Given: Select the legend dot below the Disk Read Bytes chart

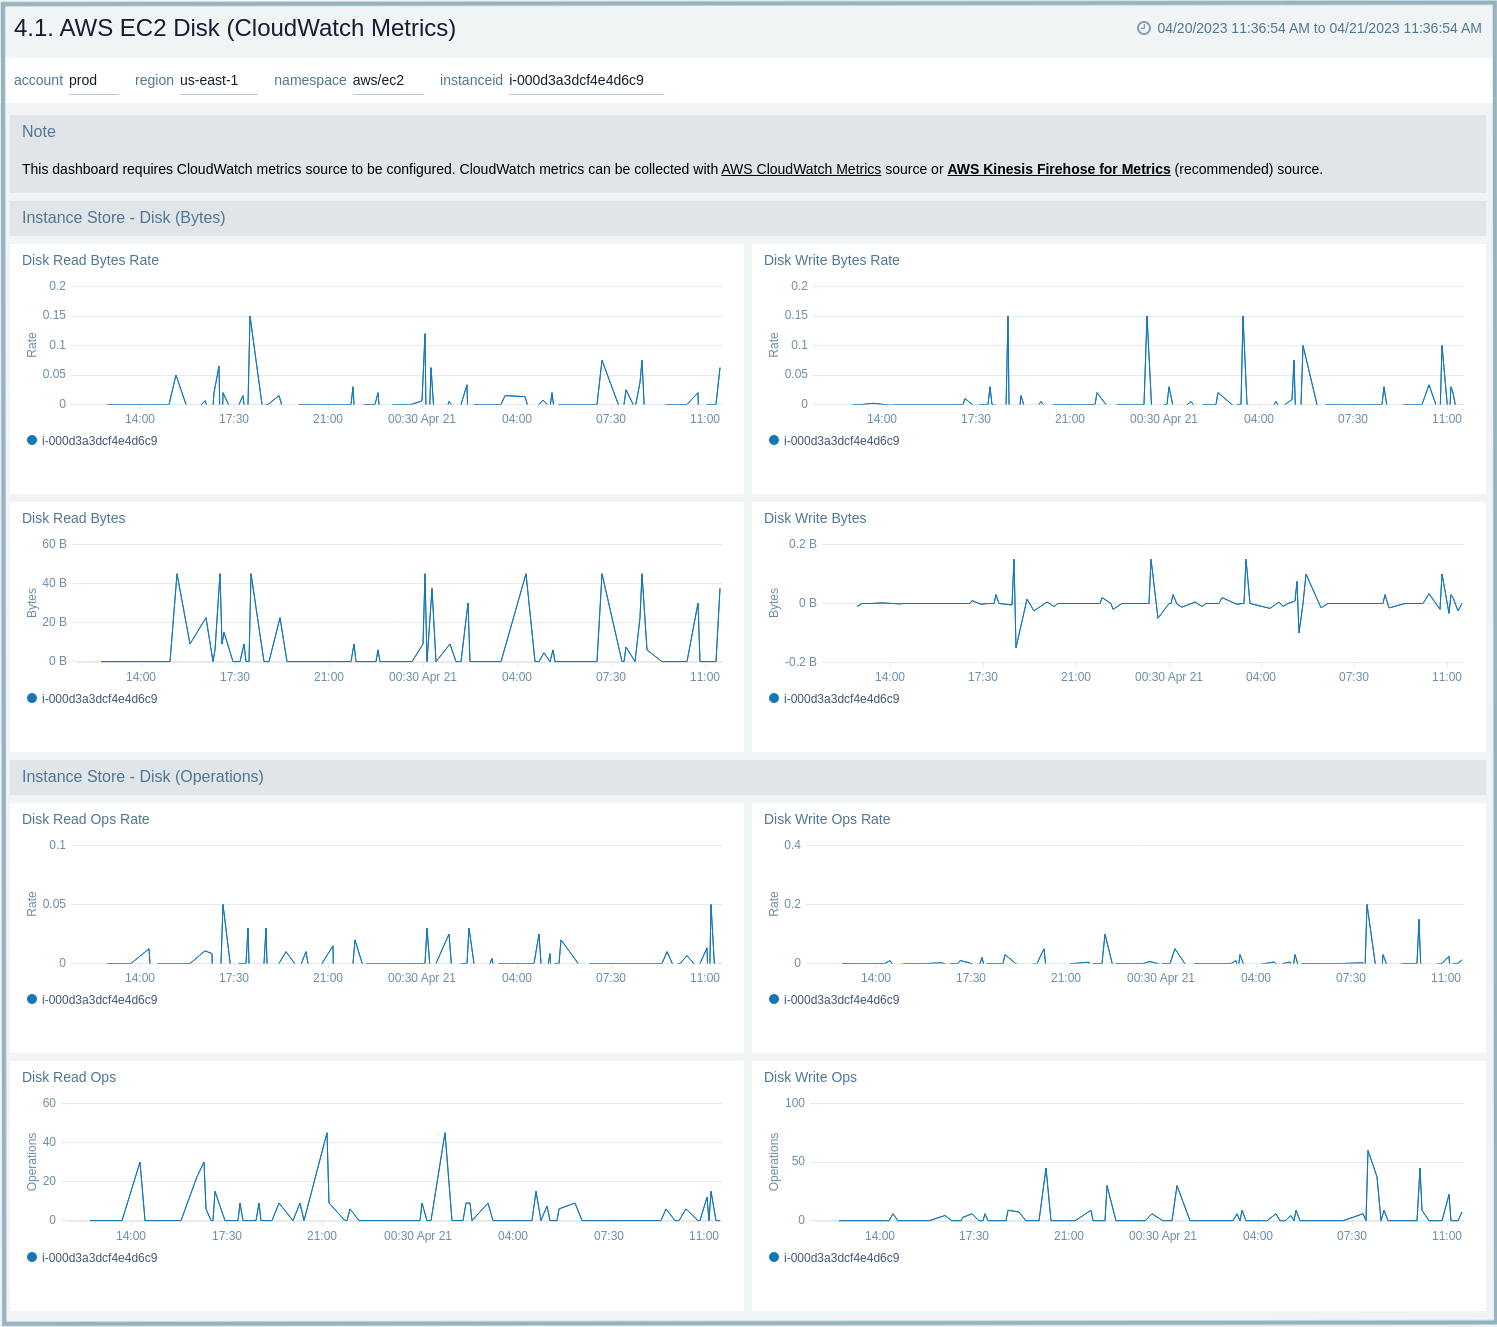Looking at the screenshot, I should 31,698.
